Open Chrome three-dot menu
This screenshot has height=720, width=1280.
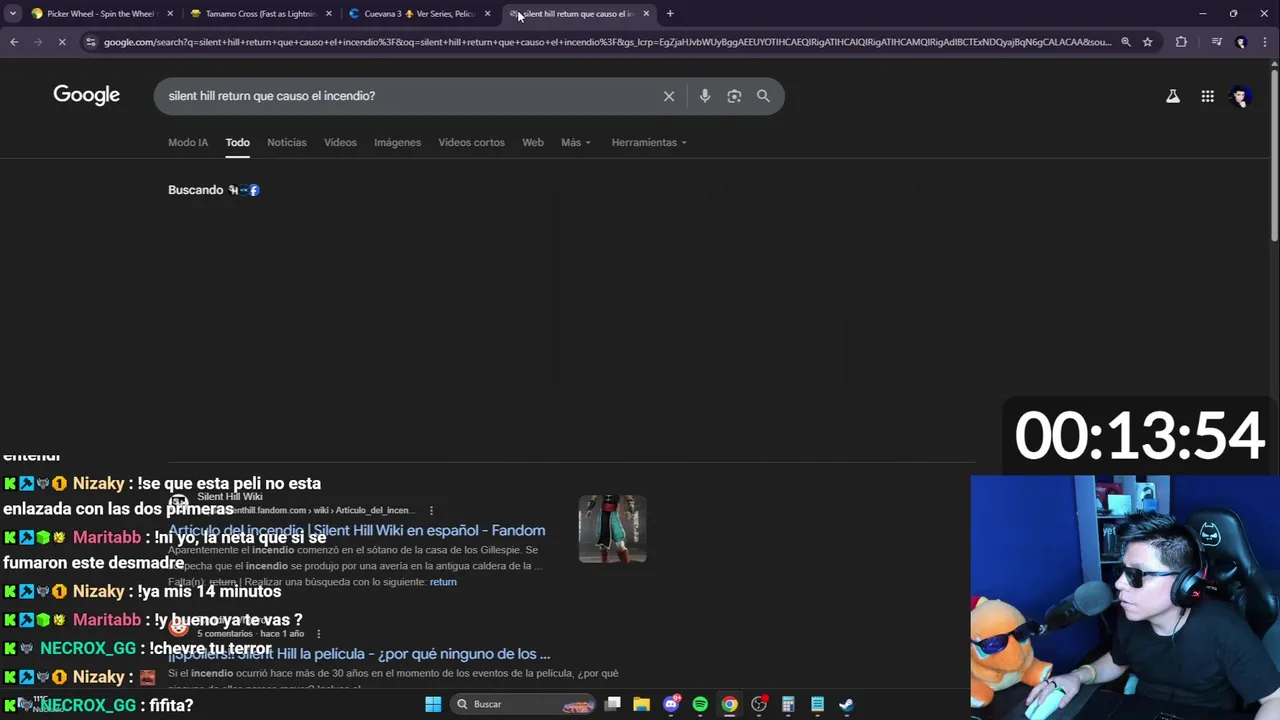click(1266, 42)
